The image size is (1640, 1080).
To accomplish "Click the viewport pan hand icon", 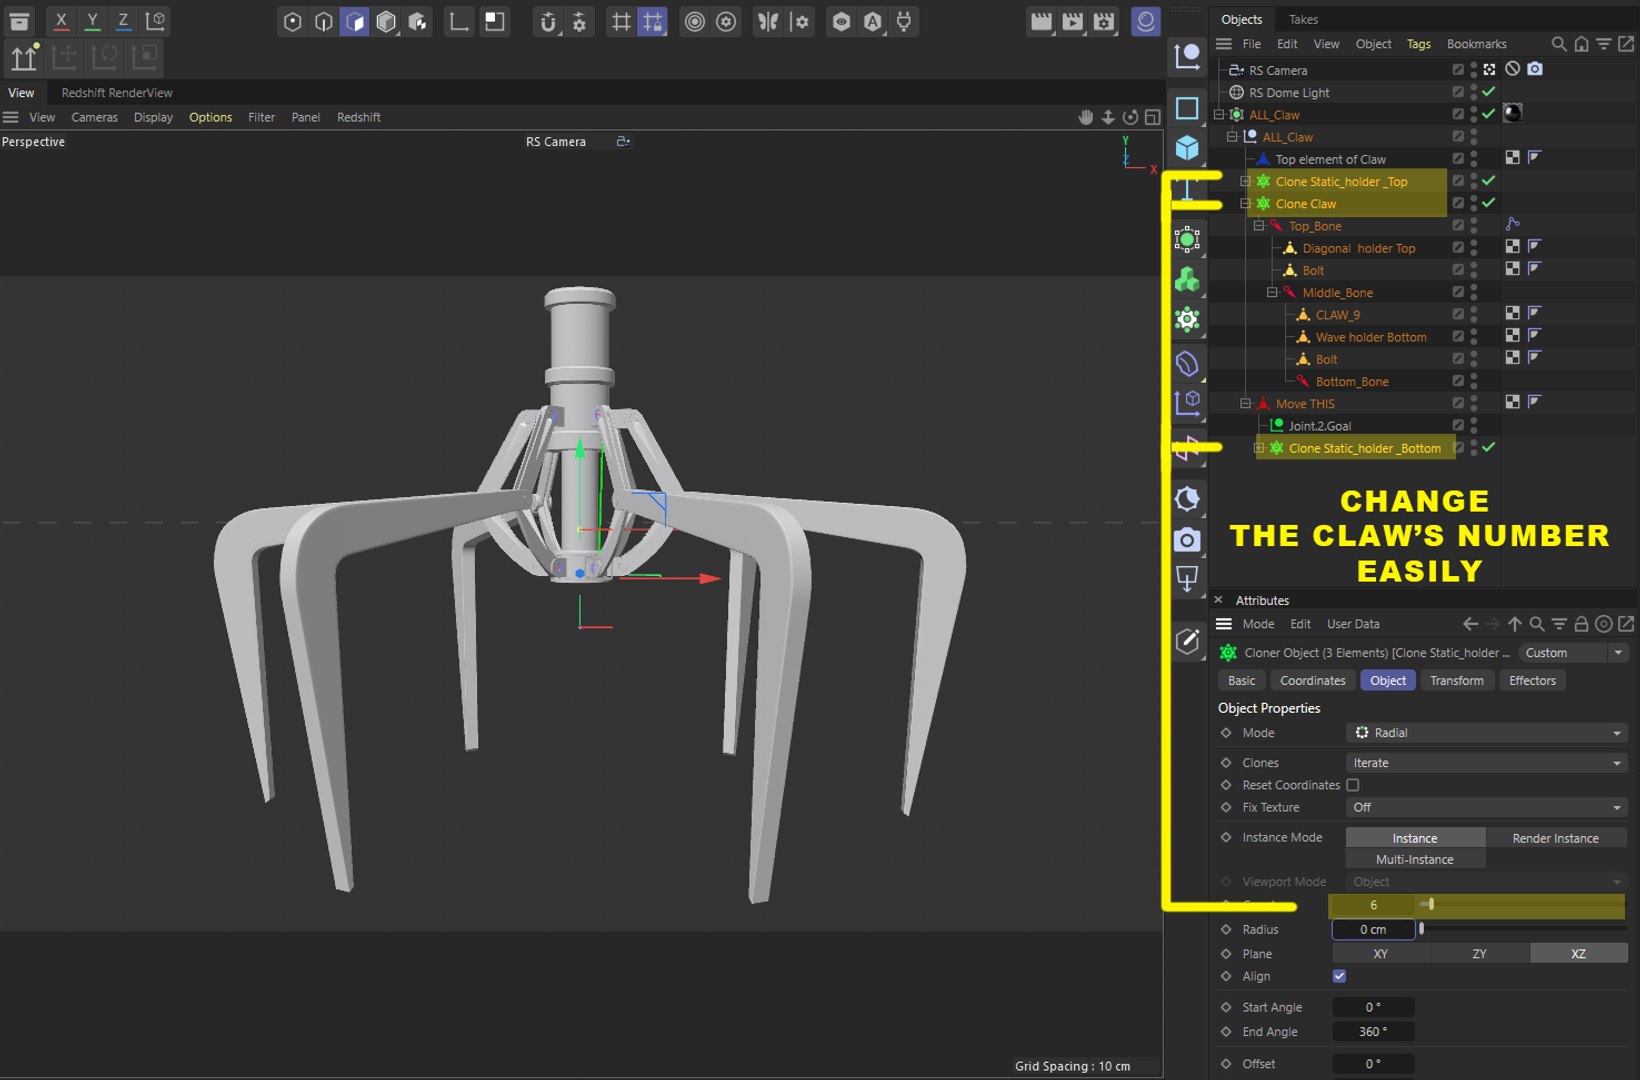I will [x=1086, y=117].
